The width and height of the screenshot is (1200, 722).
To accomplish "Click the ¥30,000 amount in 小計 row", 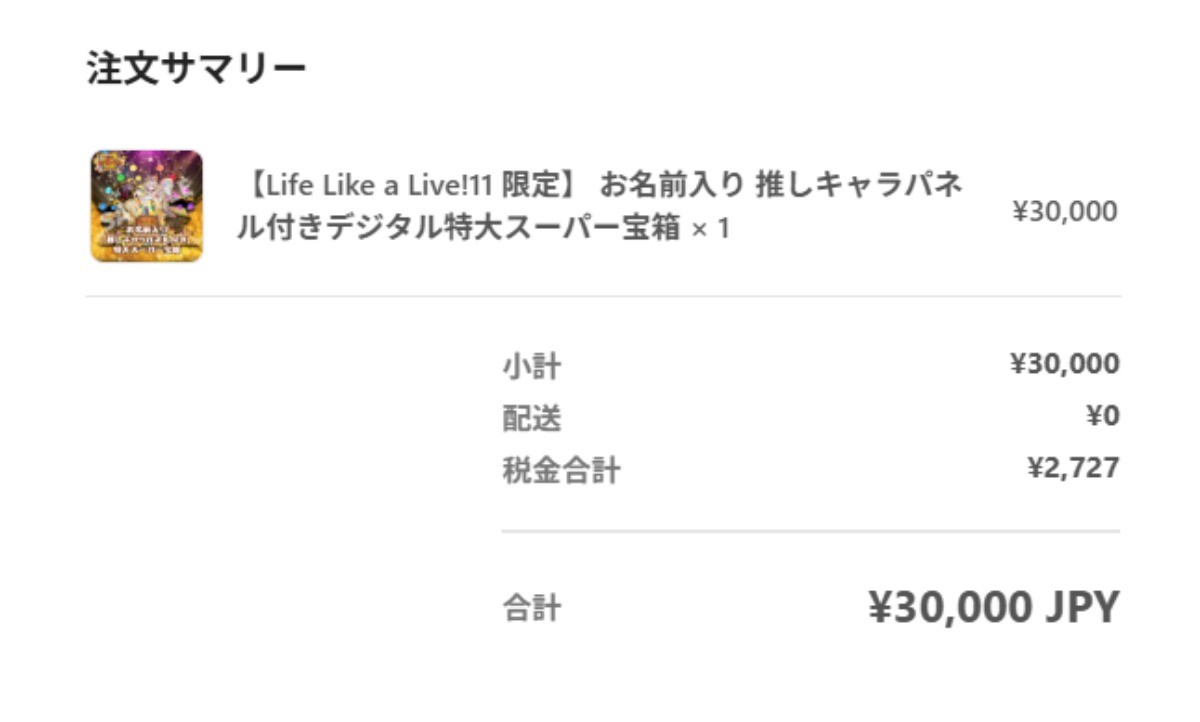I will (x=1064, y=364).
